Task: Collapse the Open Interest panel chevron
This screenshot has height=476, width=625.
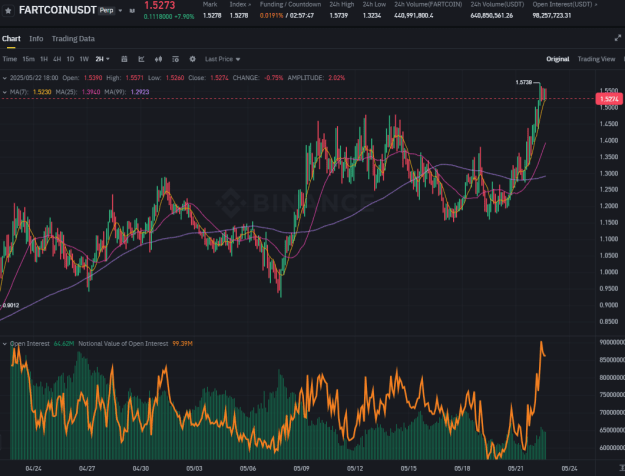Action: [x=5, y=344]
